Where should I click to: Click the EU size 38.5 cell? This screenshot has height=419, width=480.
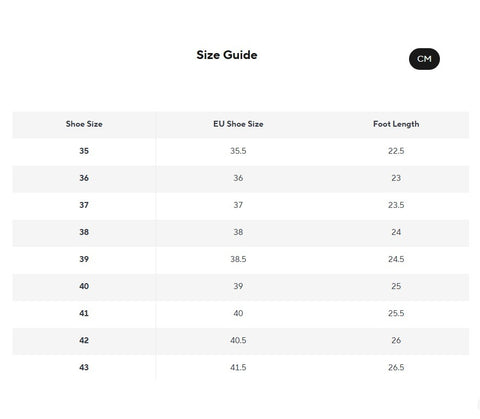pyautogui.click(x=238, y=259)
